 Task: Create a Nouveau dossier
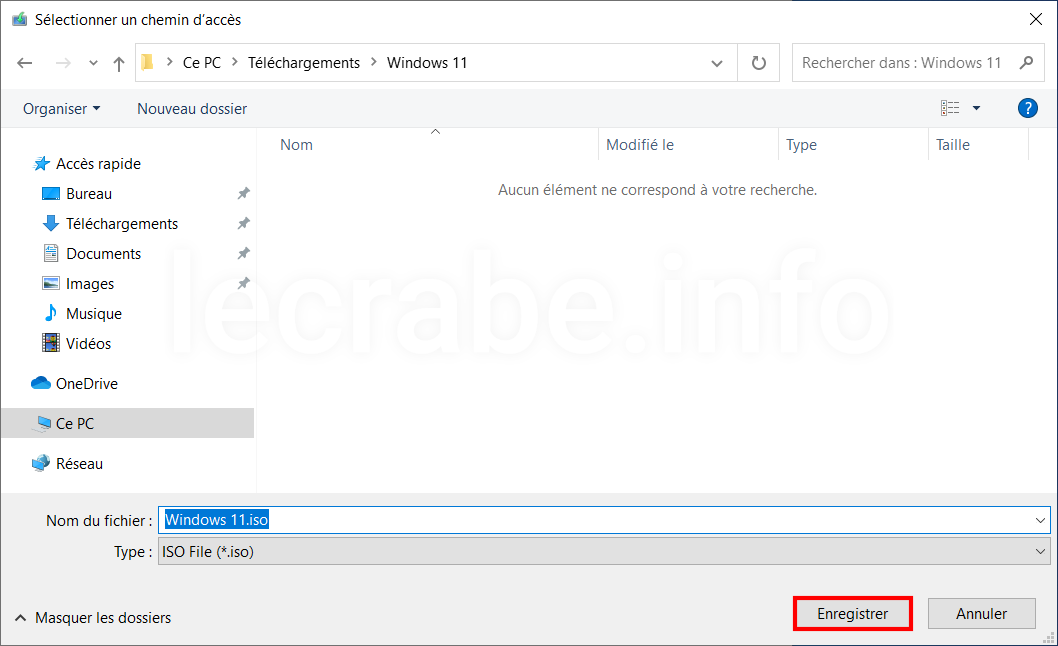[x=192, y=109]
